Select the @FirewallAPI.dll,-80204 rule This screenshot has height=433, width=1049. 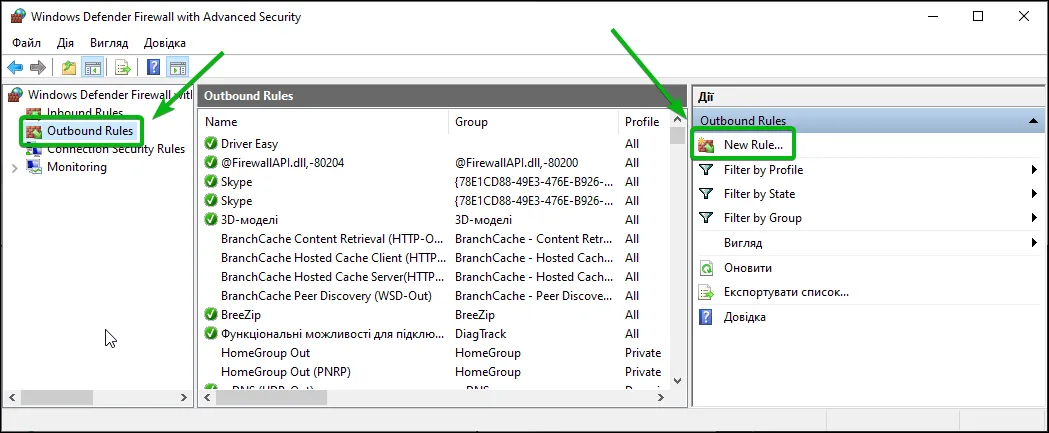tap(282, 163)
